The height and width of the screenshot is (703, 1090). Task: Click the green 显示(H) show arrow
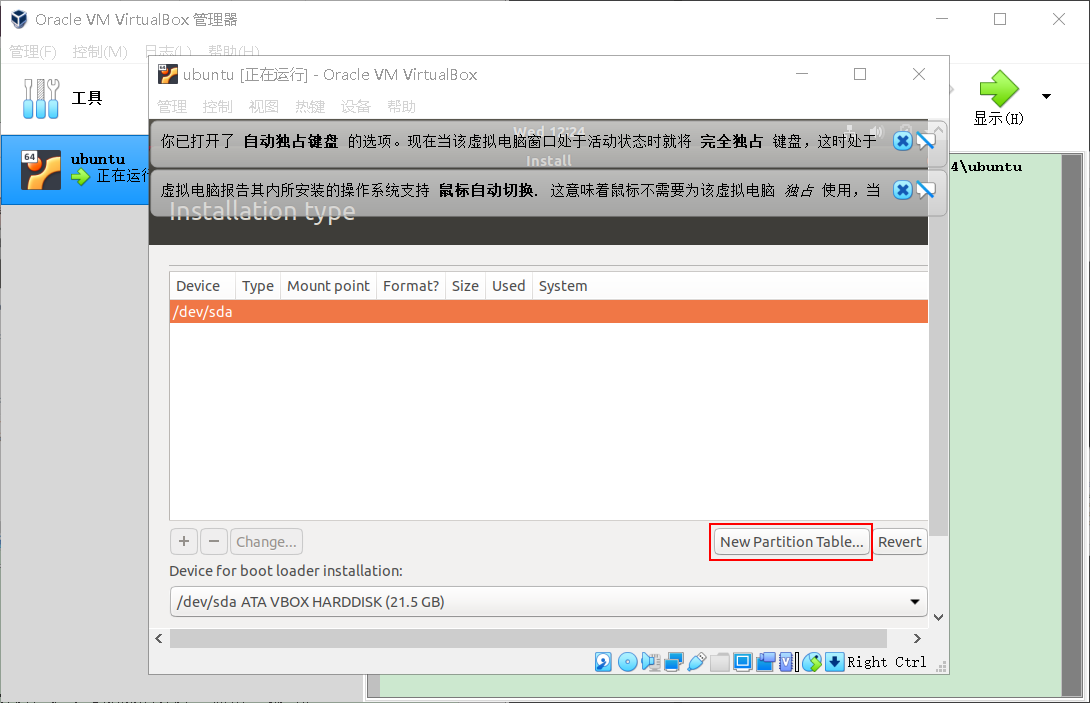tap(999, 88)
